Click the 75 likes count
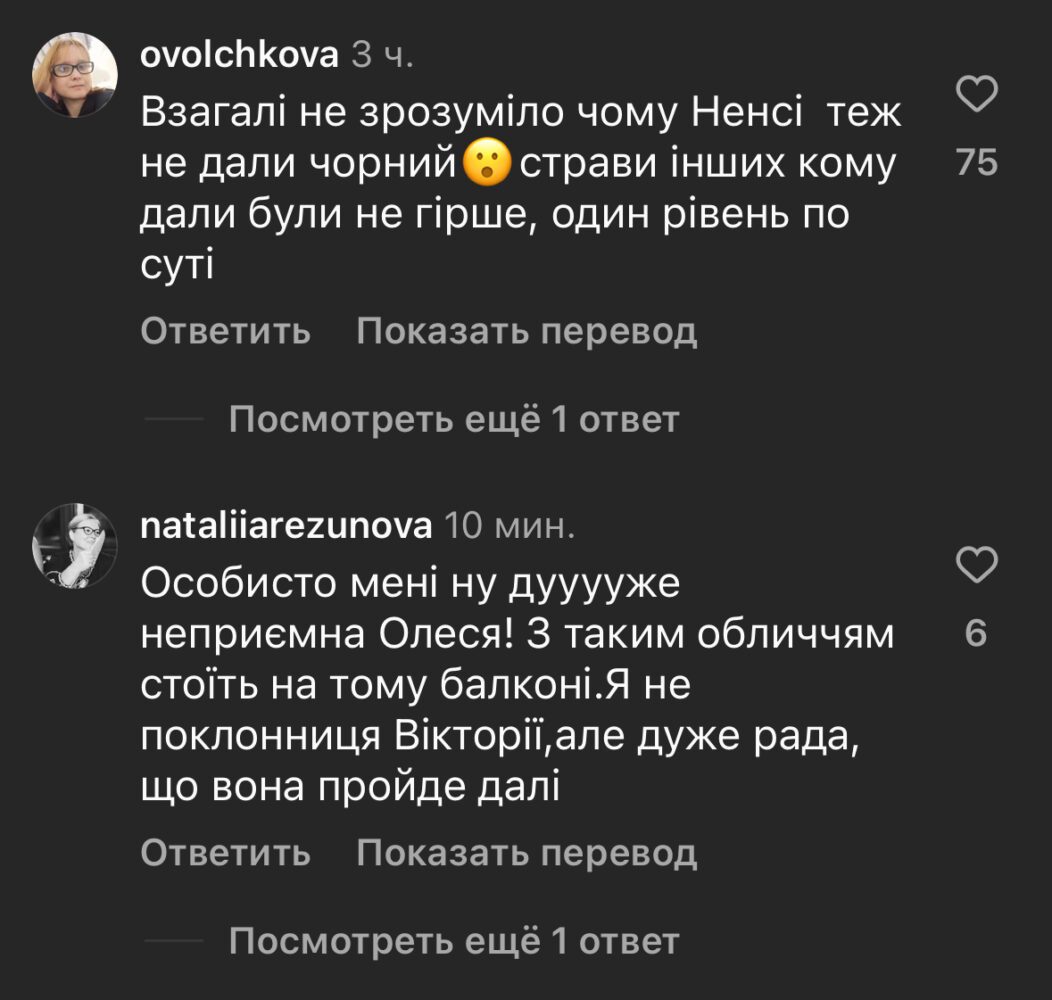Viewport: 1052px width, 1000px height. coord(977,163)
